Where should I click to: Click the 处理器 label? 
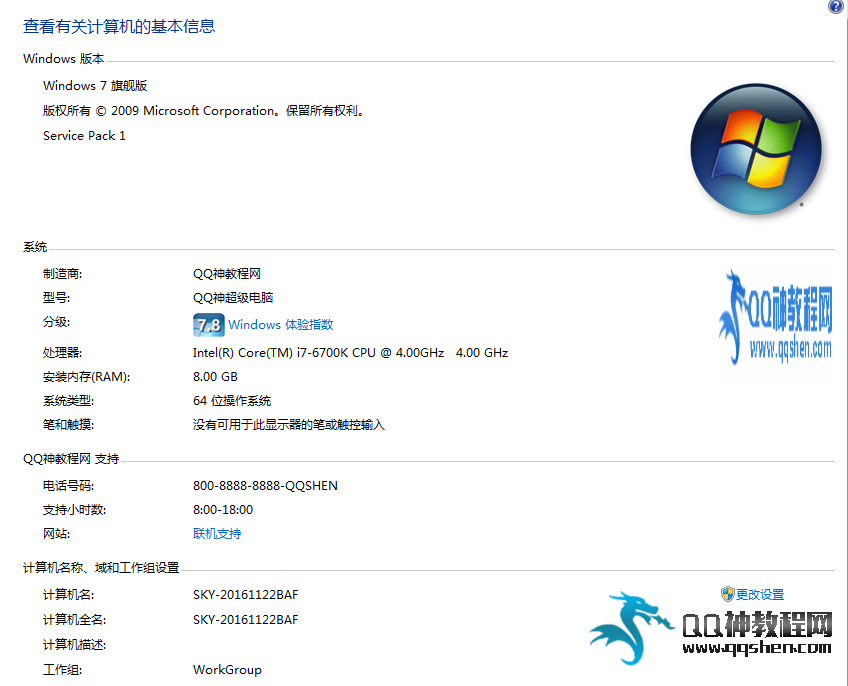click(63, 353)
